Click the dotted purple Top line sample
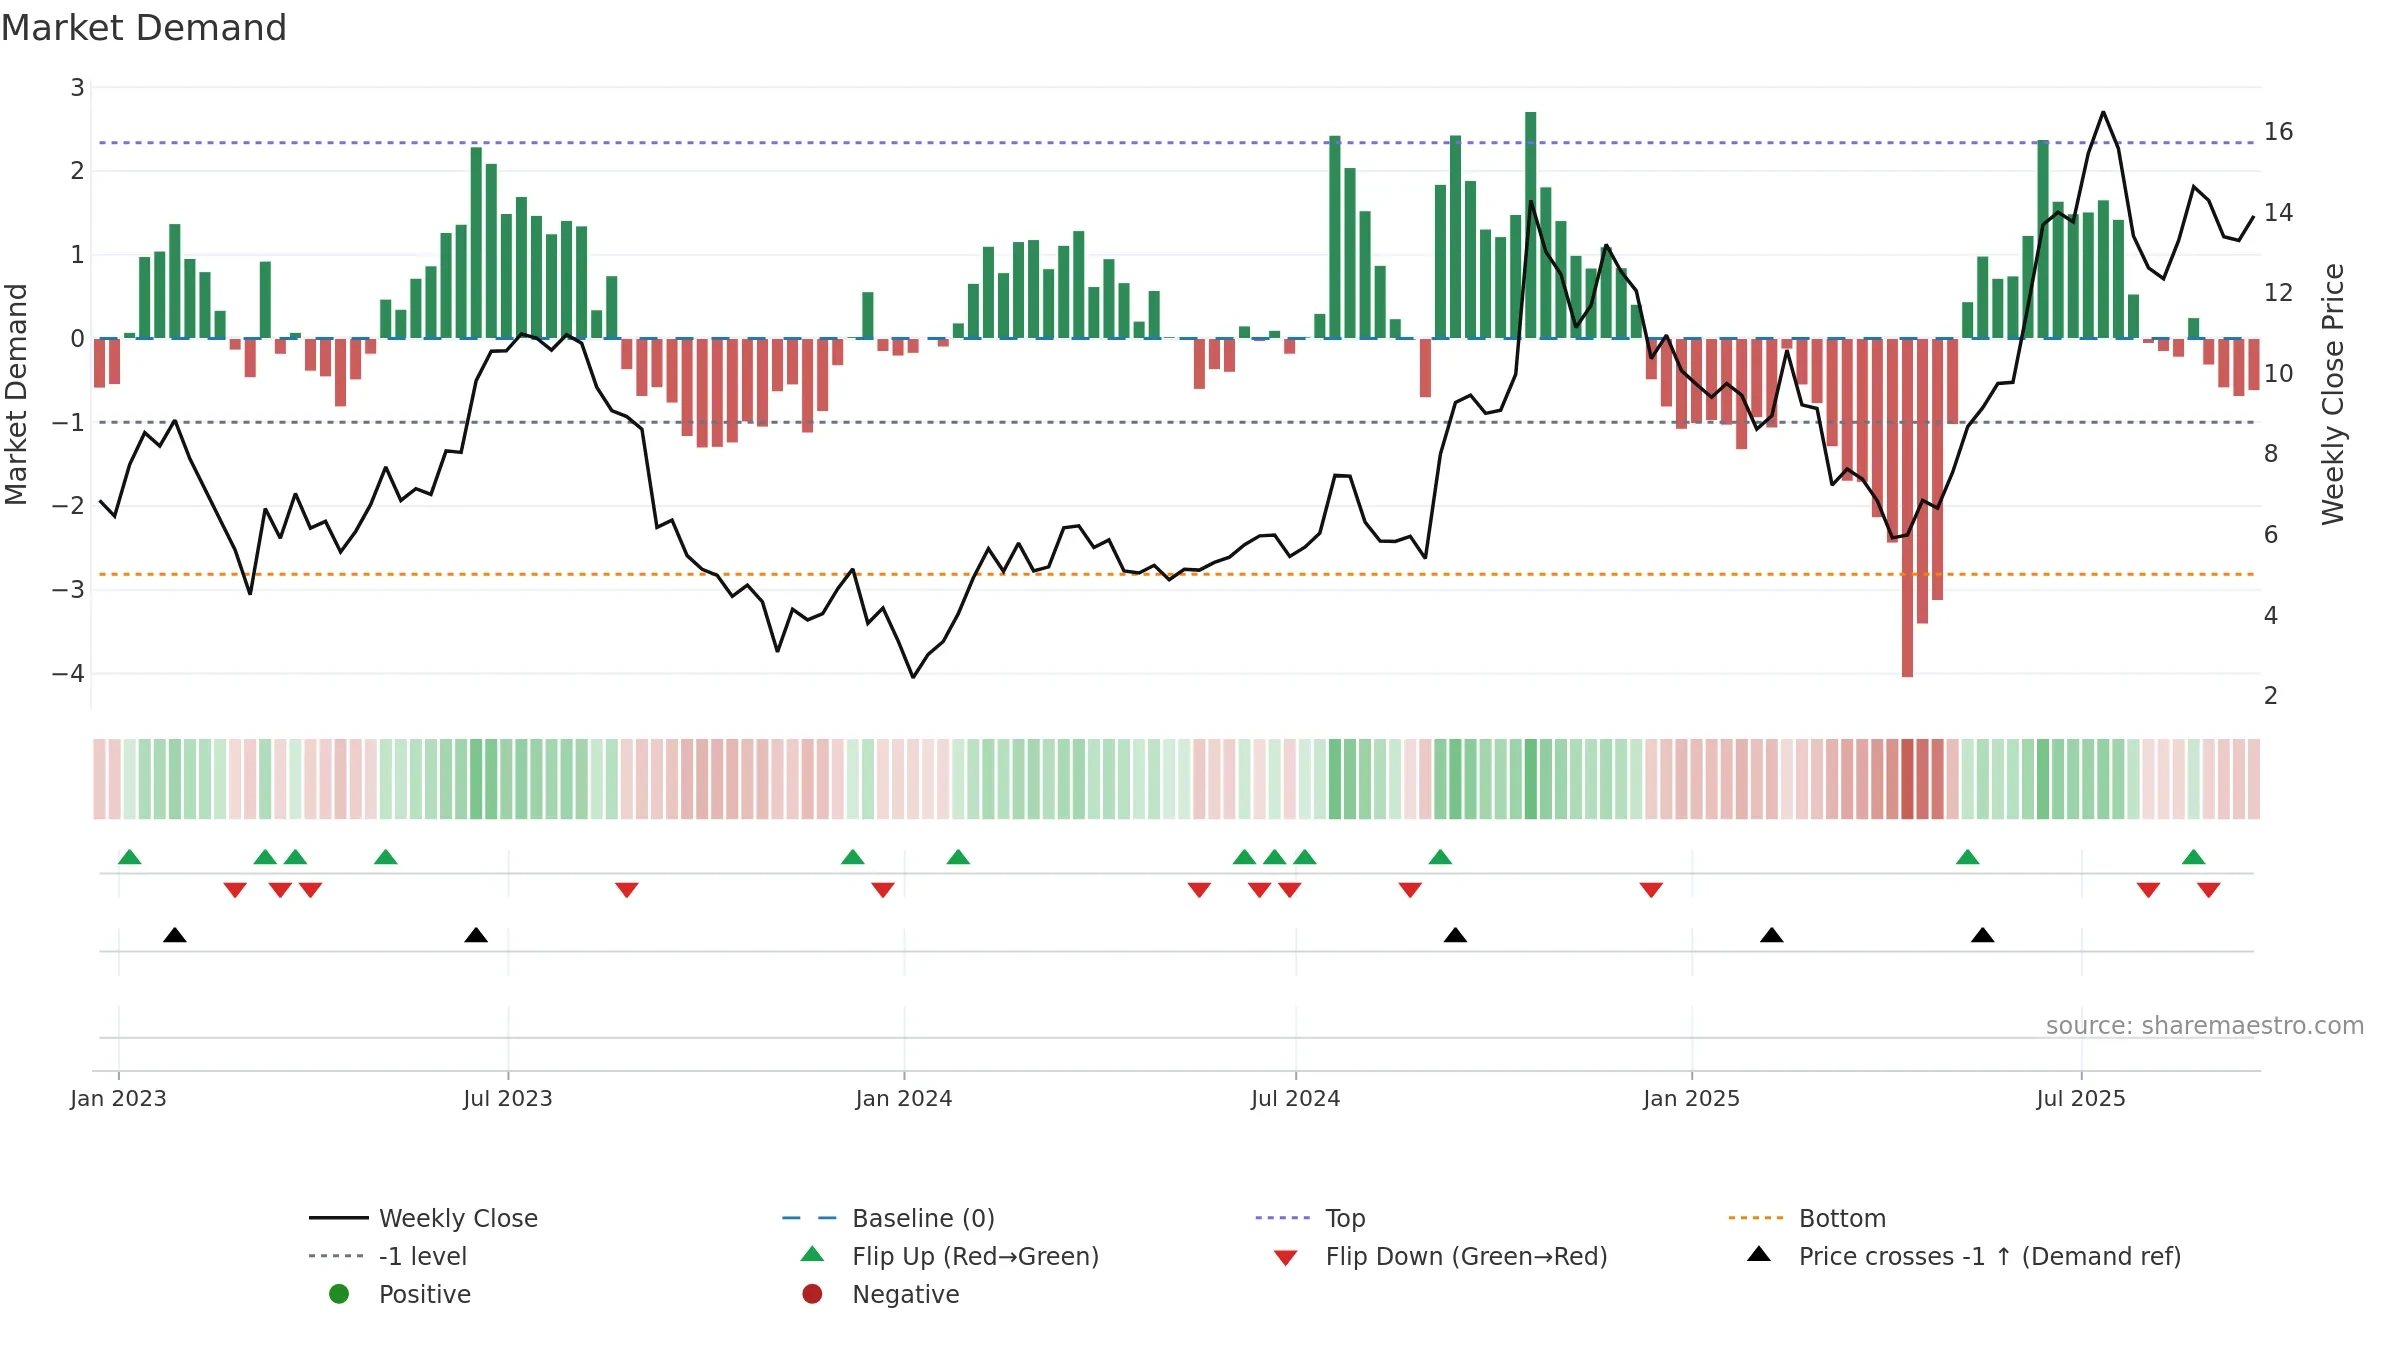 coord(1283,1218)
